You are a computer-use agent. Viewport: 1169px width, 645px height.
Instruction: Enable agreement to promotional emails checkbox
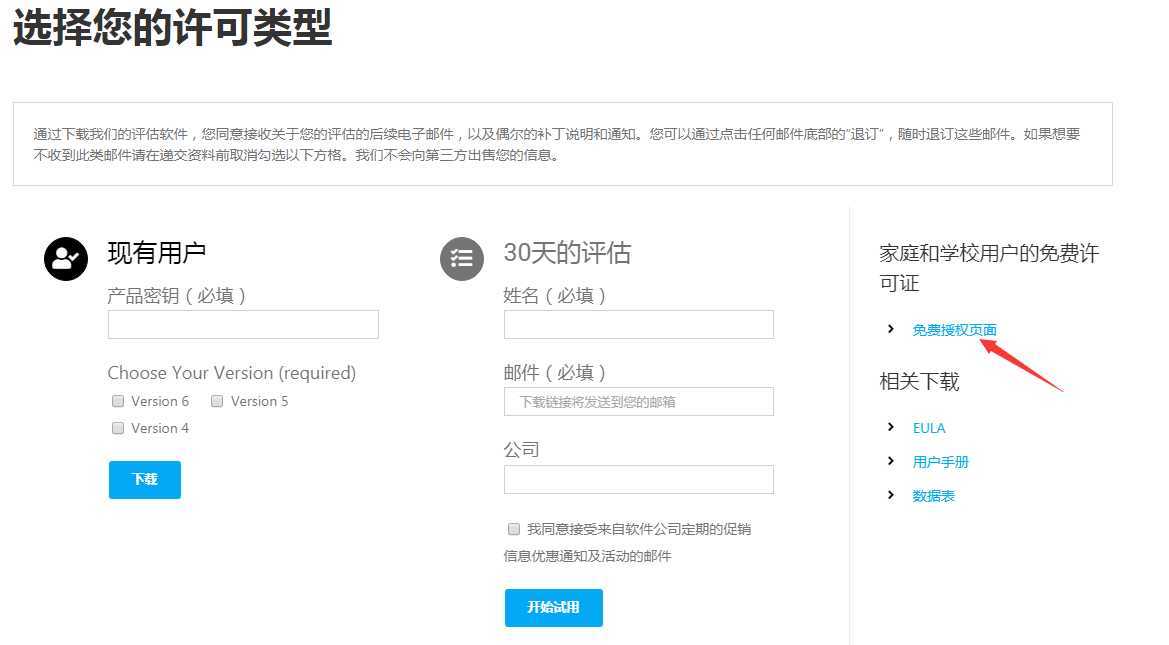coord(513,529)
